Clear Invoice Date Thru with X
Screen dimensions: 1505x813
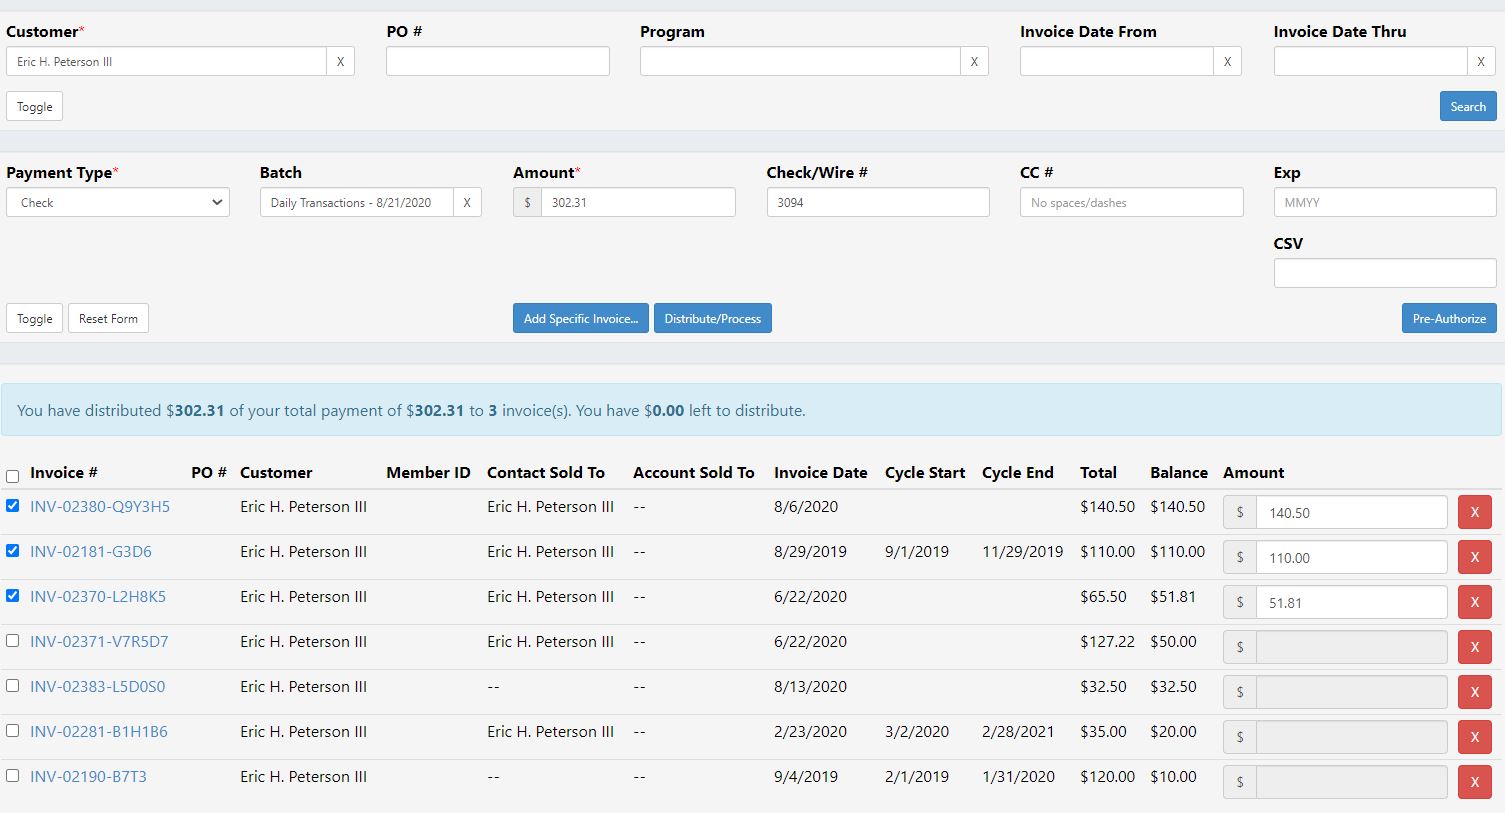(1481, 61)
